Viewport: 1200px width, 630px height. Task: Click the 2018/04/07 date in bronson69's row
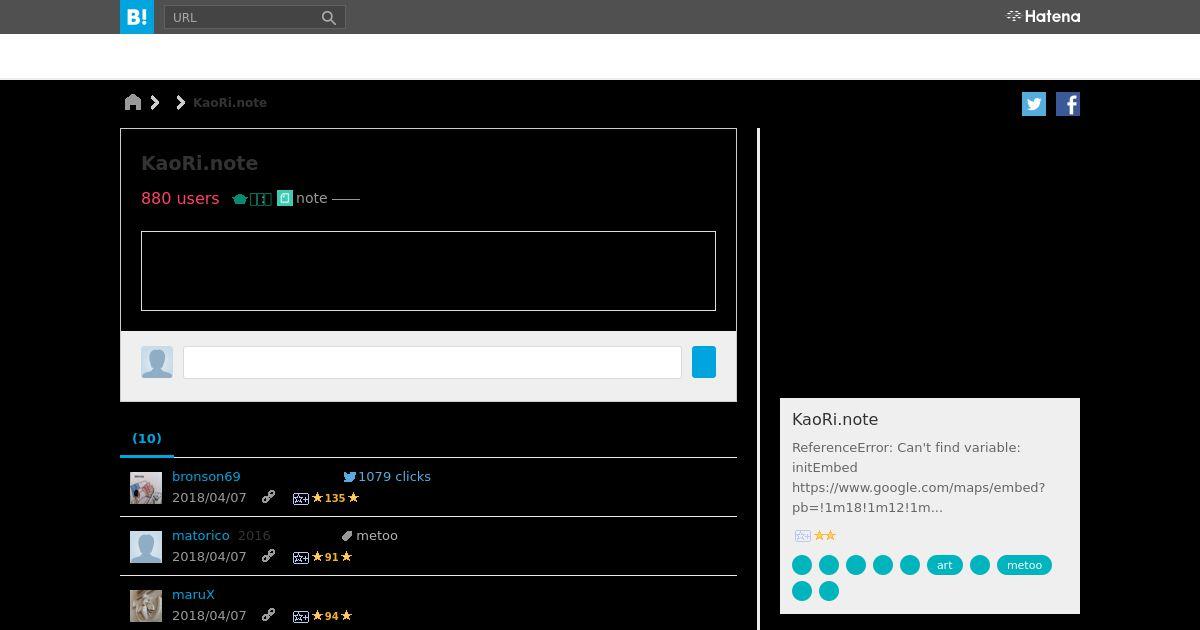click(x=209, y=498)
